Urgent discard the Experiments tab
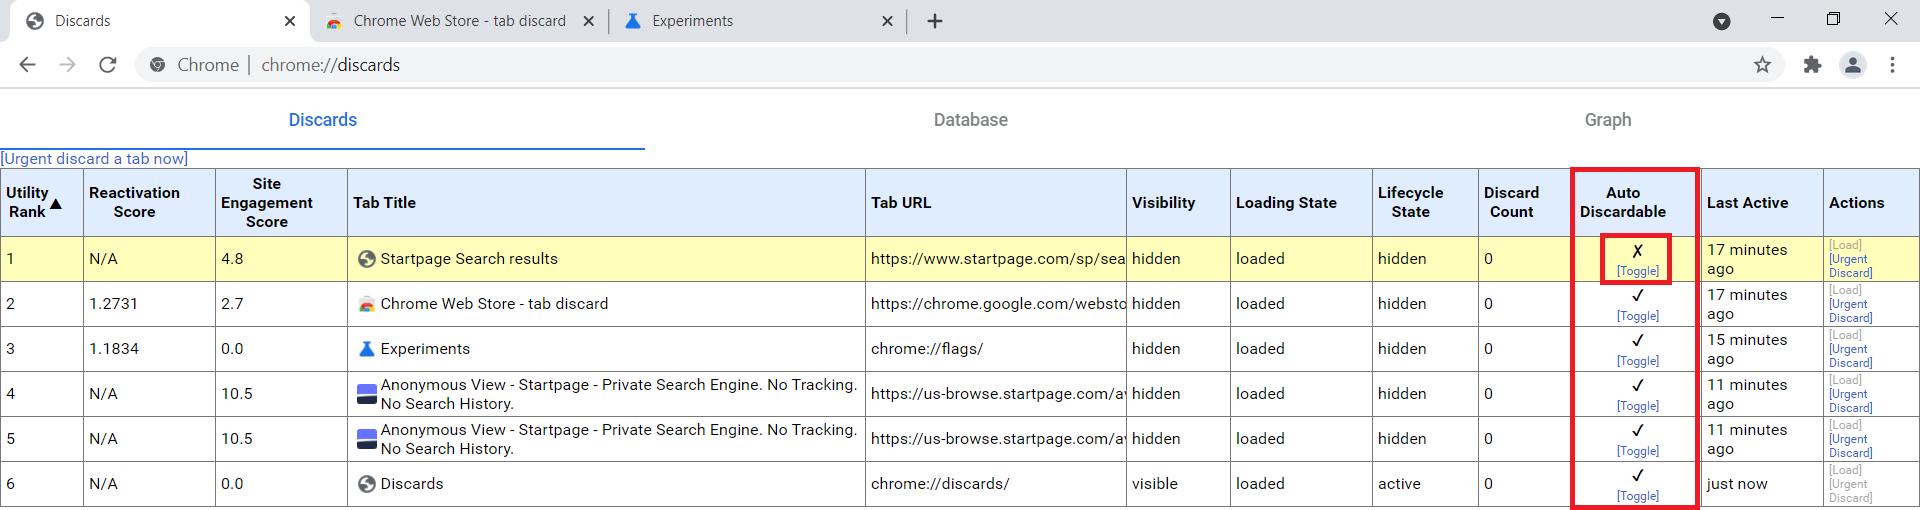Viewport: 1920px width, 510px height. point(1850,356)
